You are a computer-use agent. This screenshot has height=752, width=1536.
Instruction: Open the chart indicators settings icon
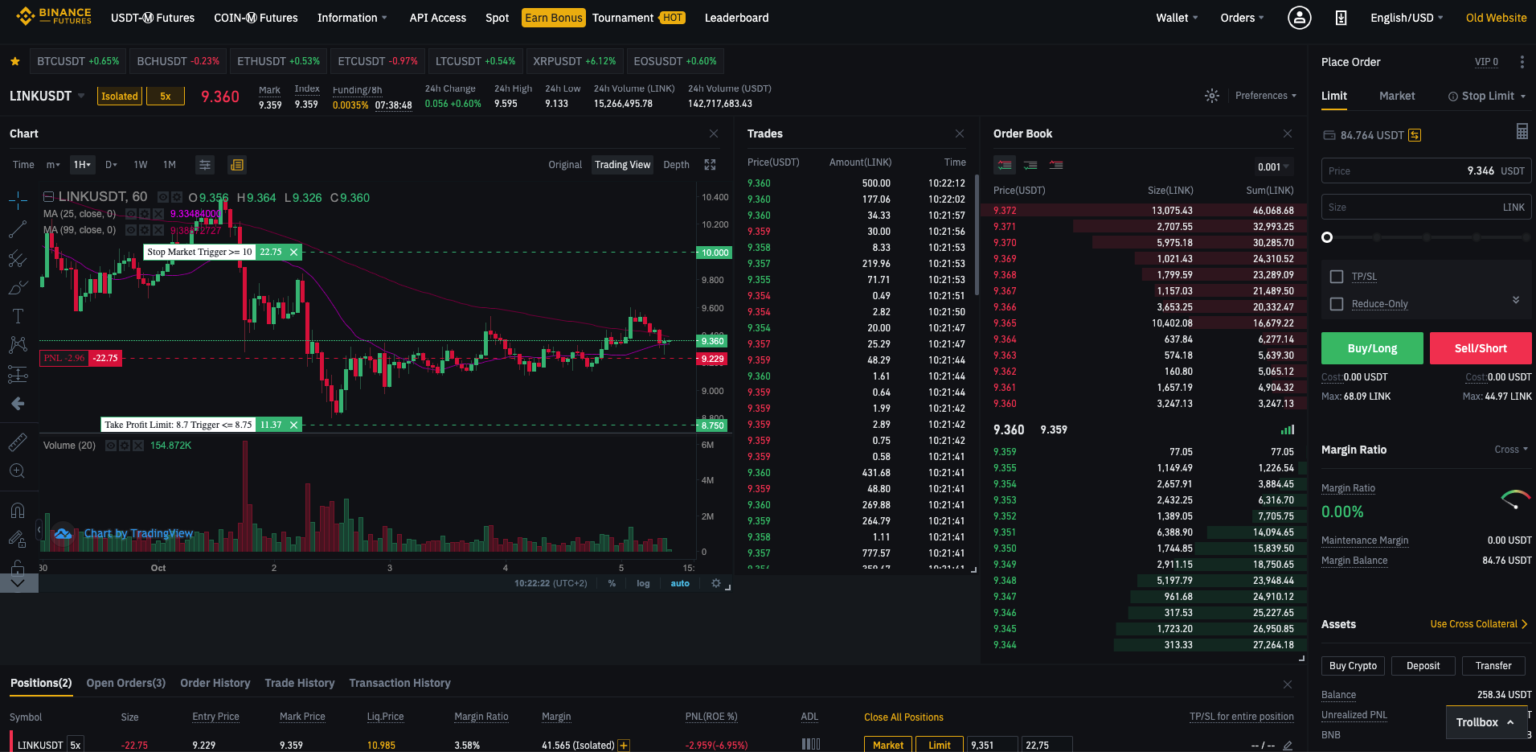pos(204,165)
